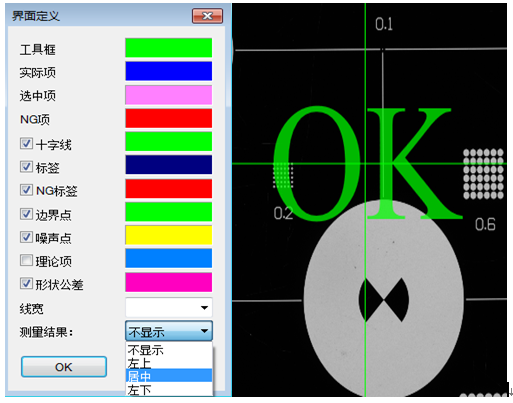
Task: Toggle the NG标签 checkbox
Action: pos(26,190)
